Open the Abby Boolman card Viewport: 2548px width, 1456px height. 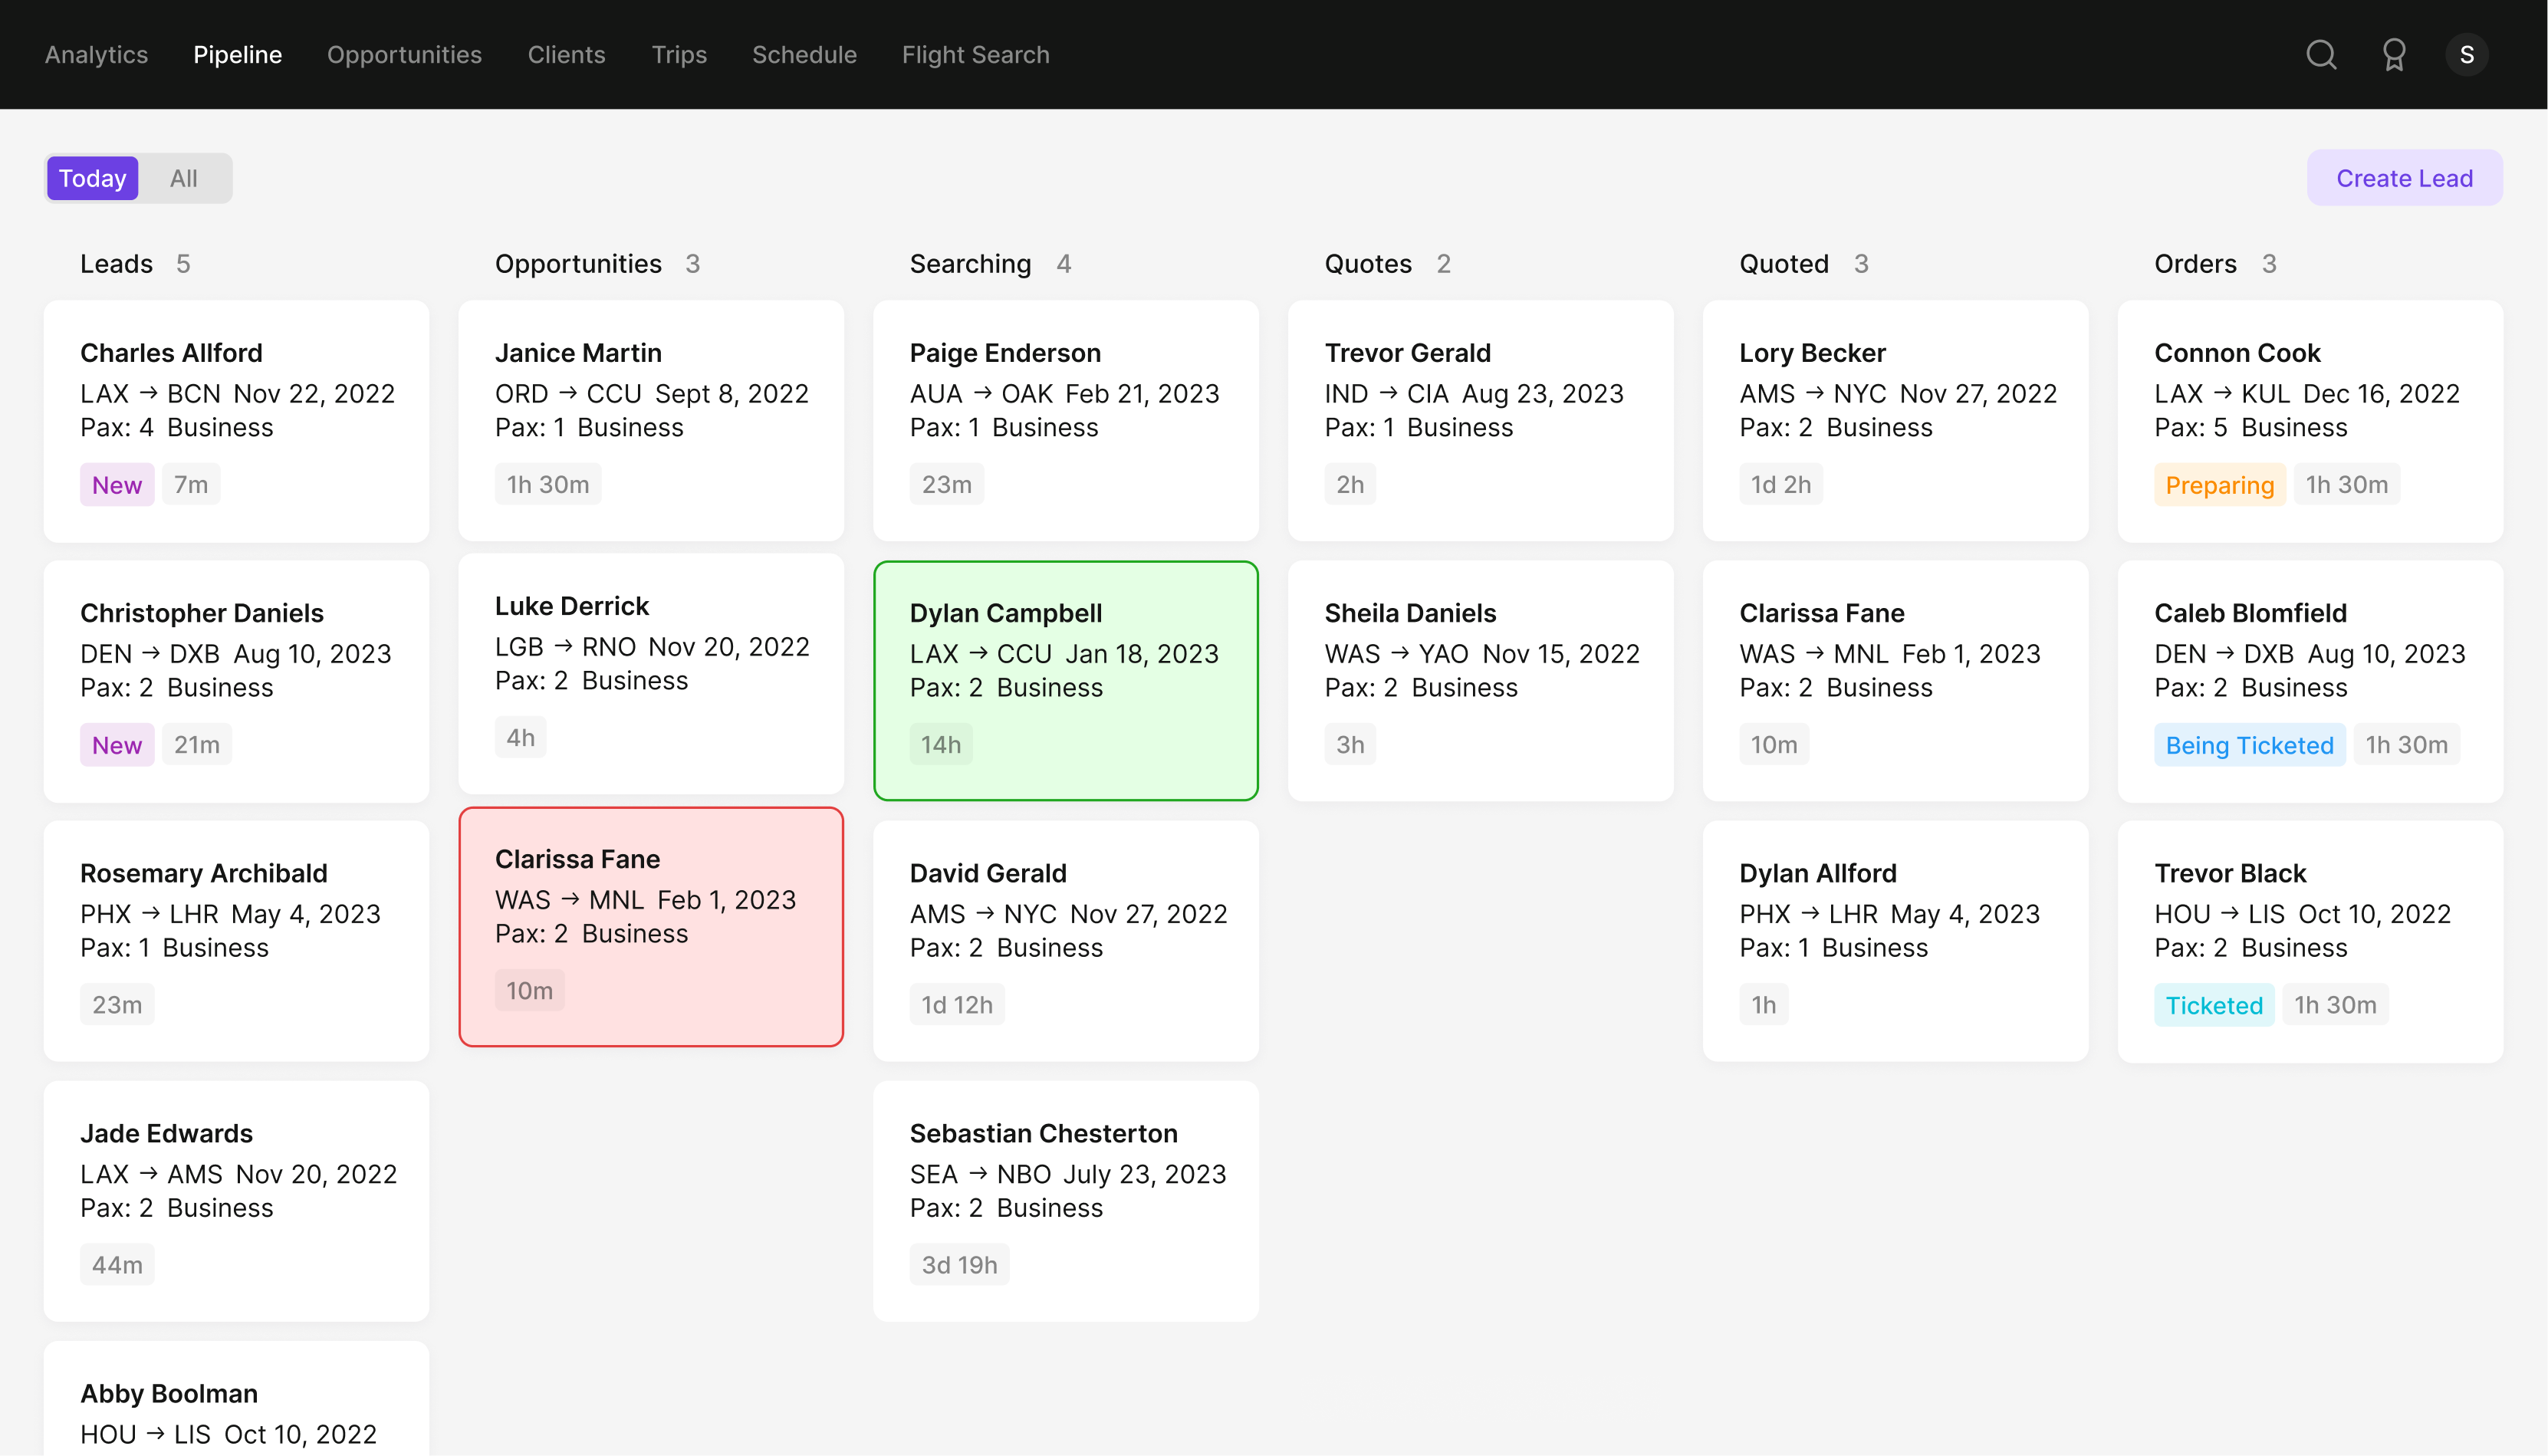(237, 1399)
